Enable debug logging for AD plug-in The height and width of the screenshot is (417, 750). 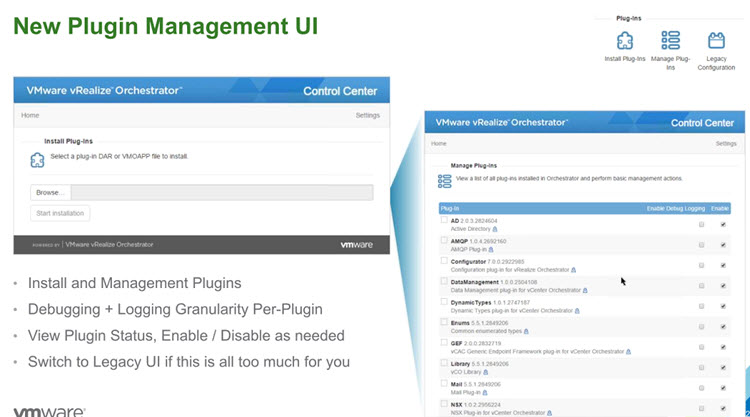pos(702,224)
